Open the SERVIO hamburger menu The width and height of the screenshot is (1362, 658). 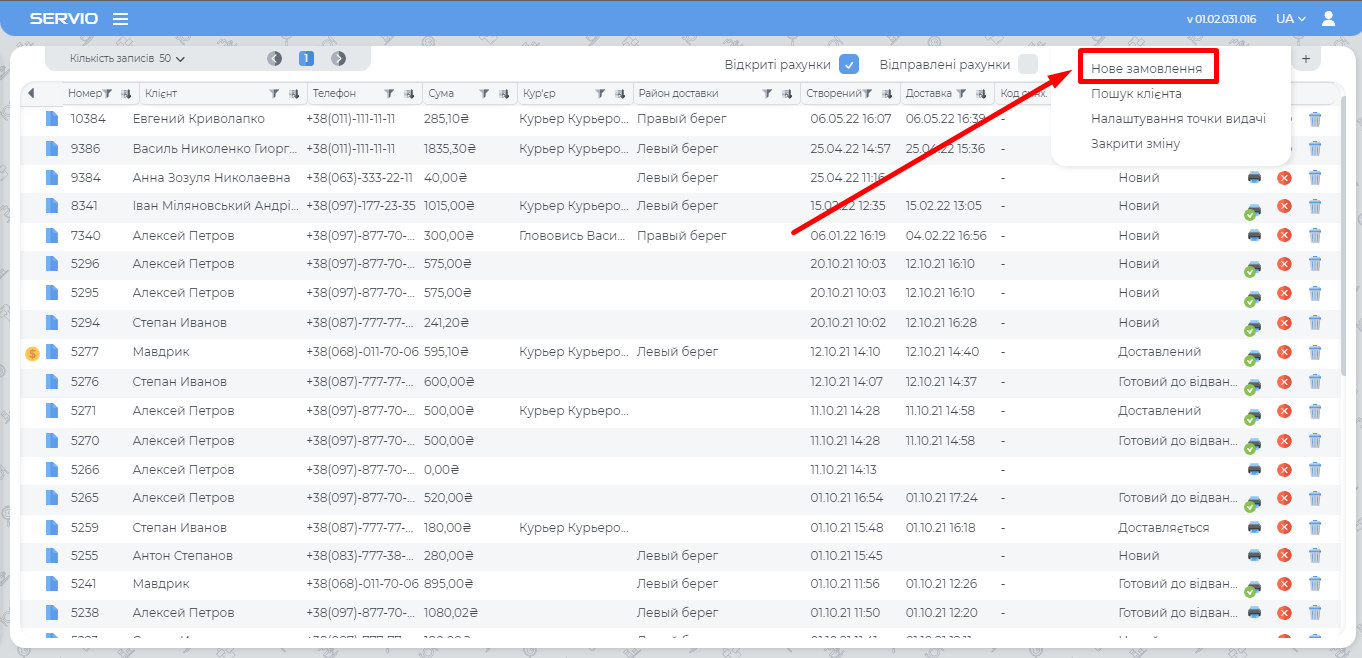pyautogui.click(x=120, y=19)
